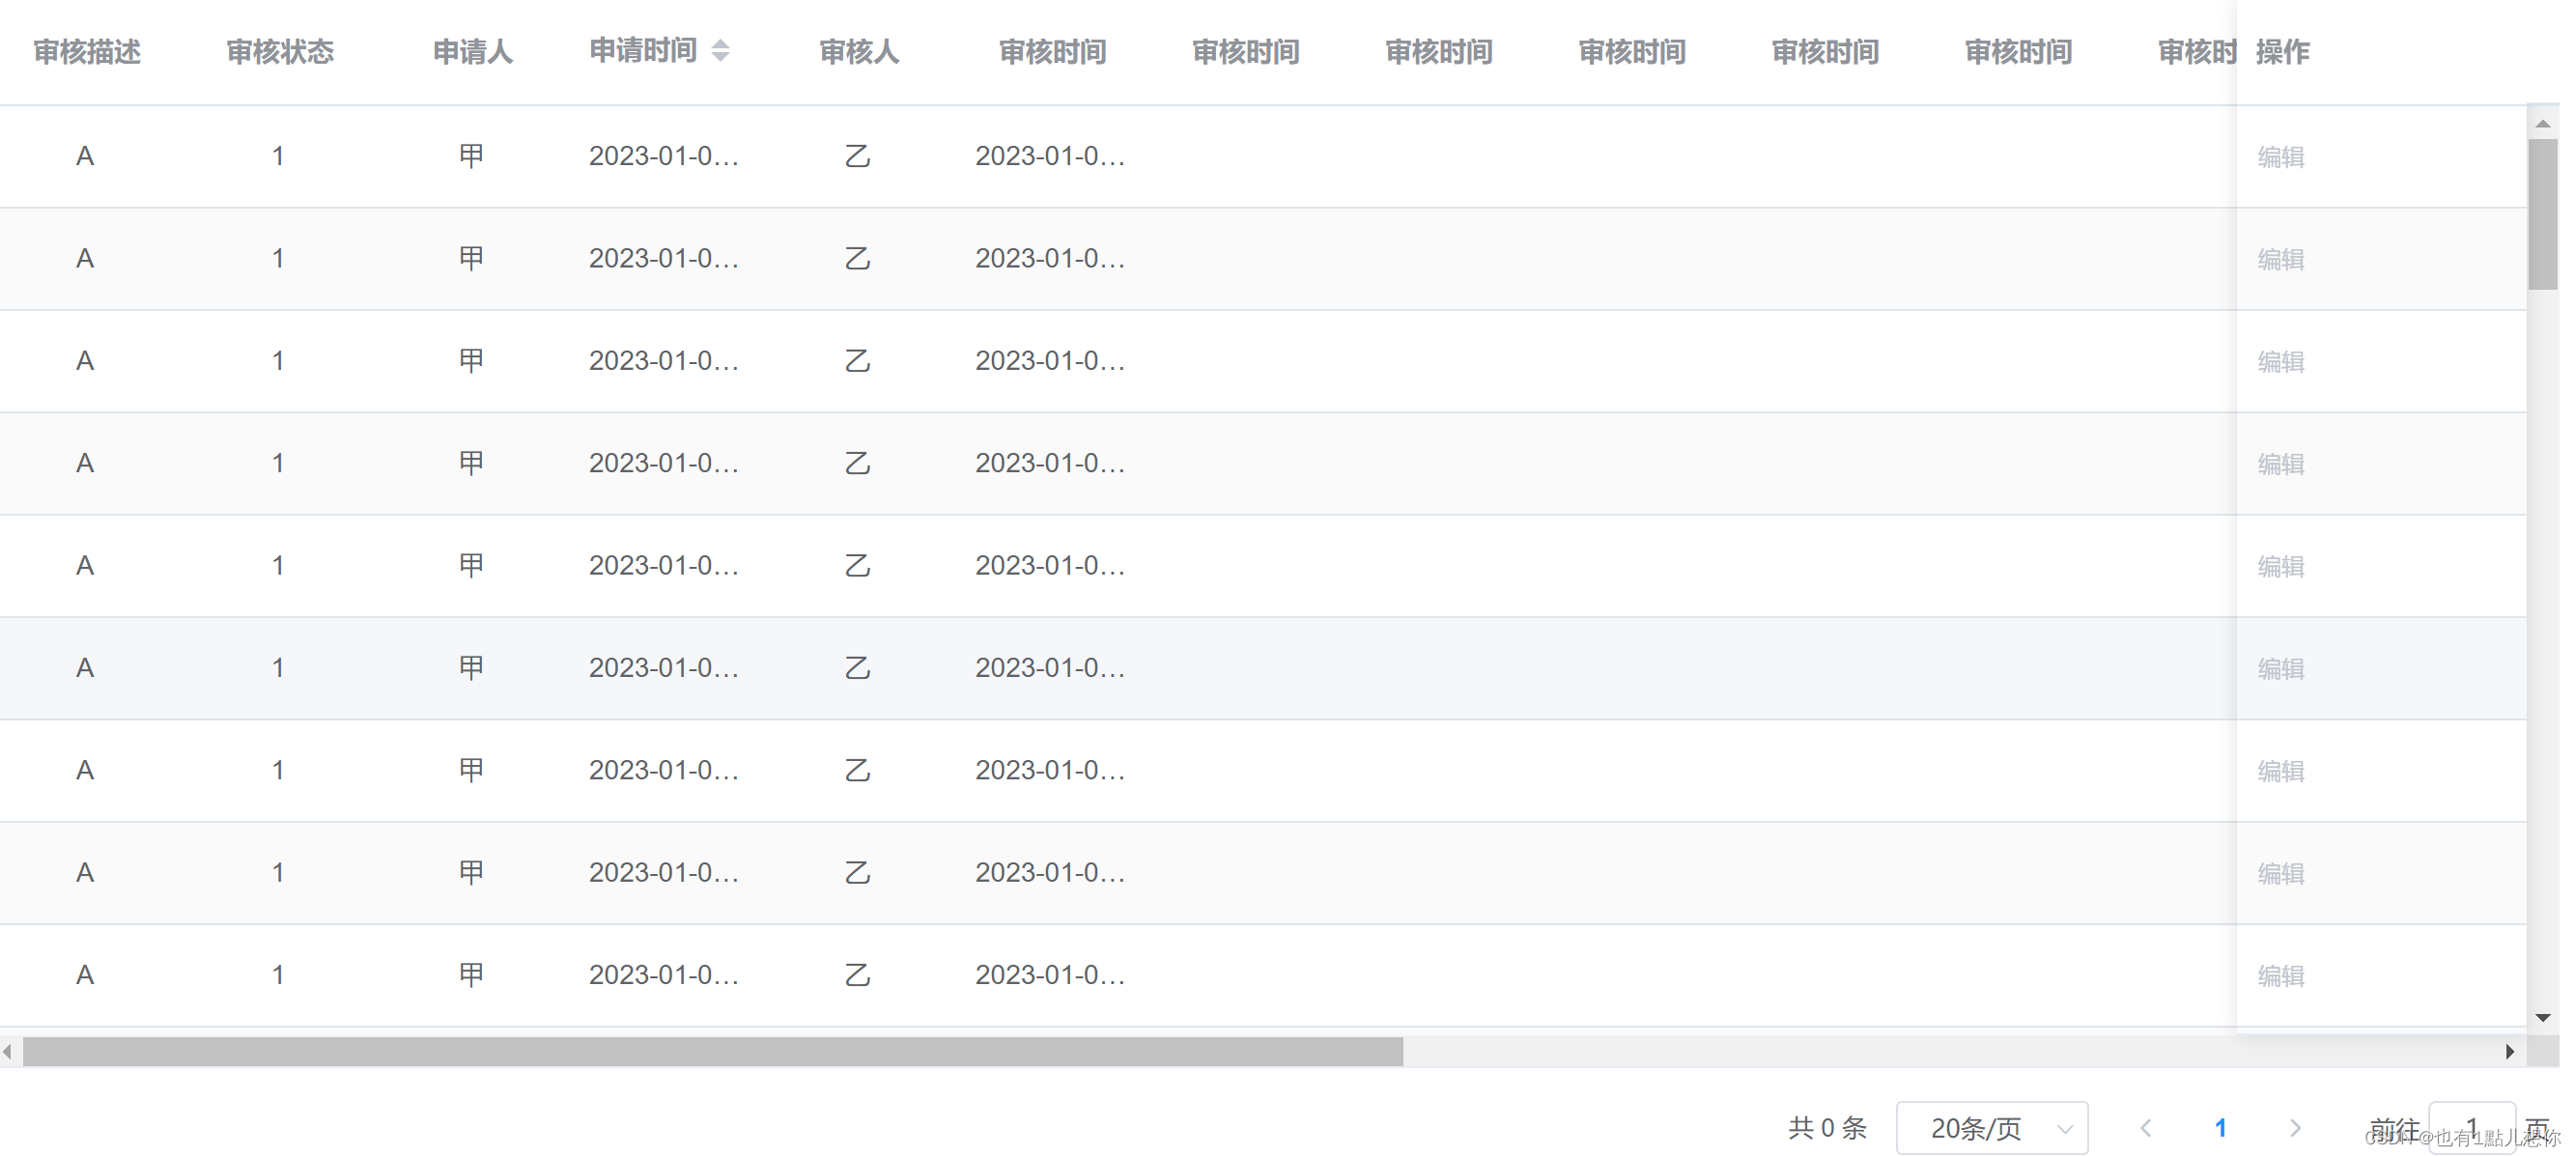2576x1156 pixels.
Task: Click the horizontal scrollbar right arrow
Action: pos(2509,1051)
